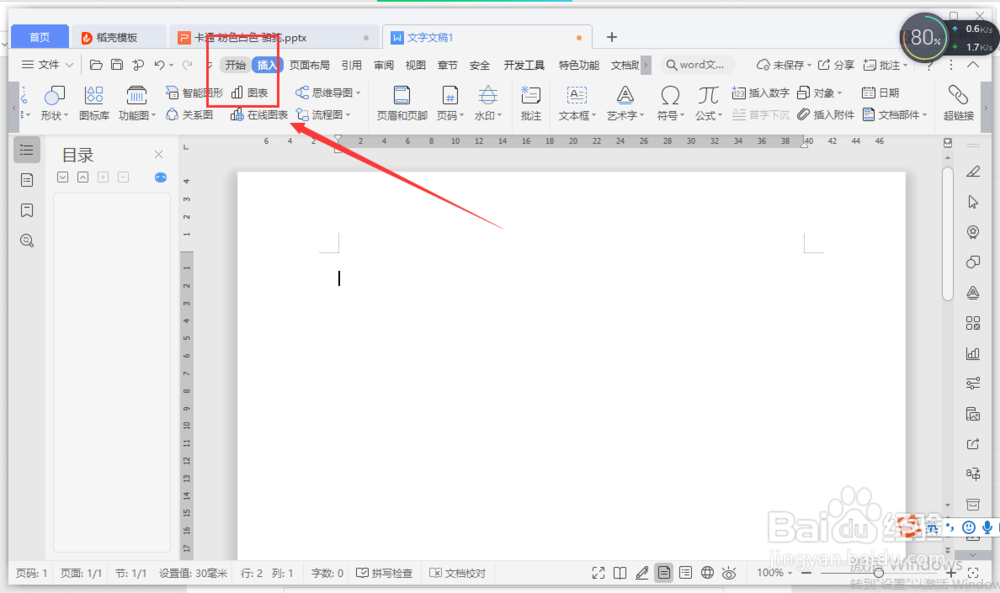Image resolution: width=1000 pixels, height=593 pixels.
Task: Insert a Smart Graphic (智能图形)
Action: point(195,93)
